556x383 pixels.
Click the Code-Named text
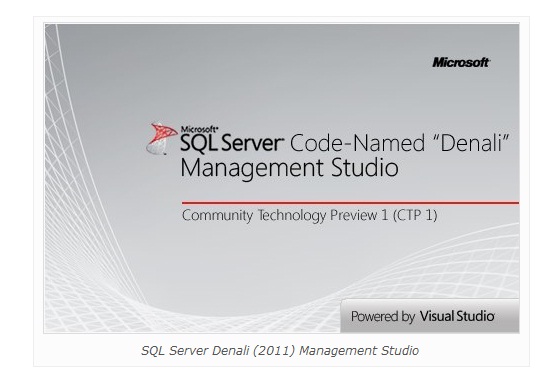pos(357,143)
